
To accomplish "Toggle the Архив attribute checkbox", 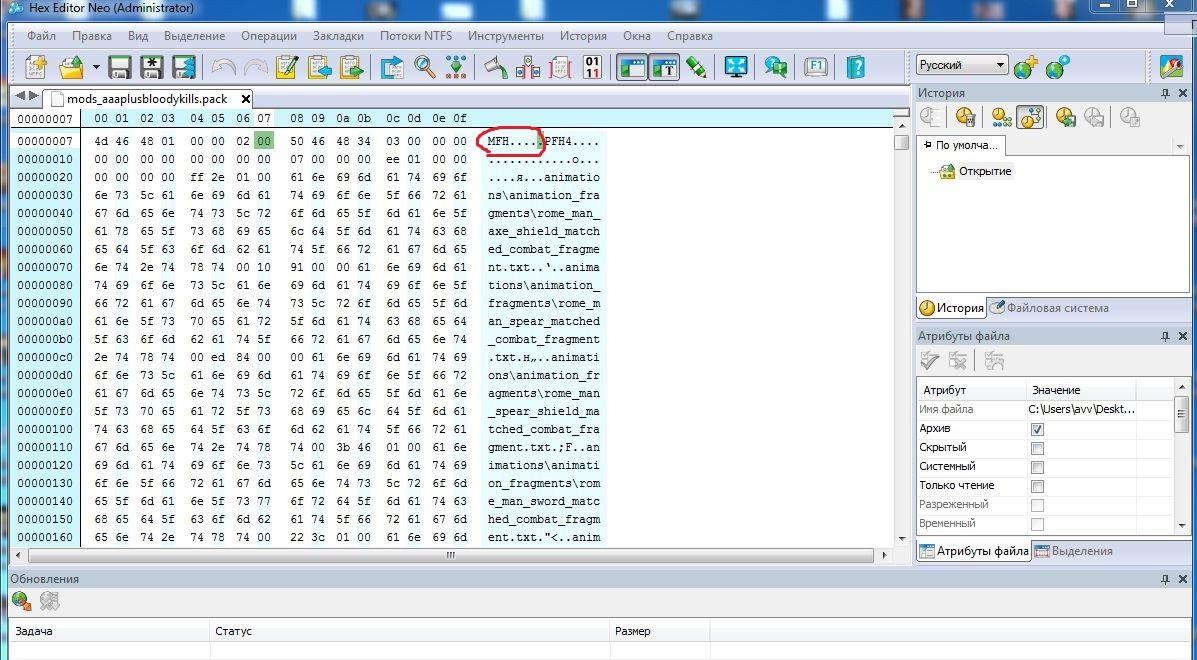I will click(x=1037, y=429).
